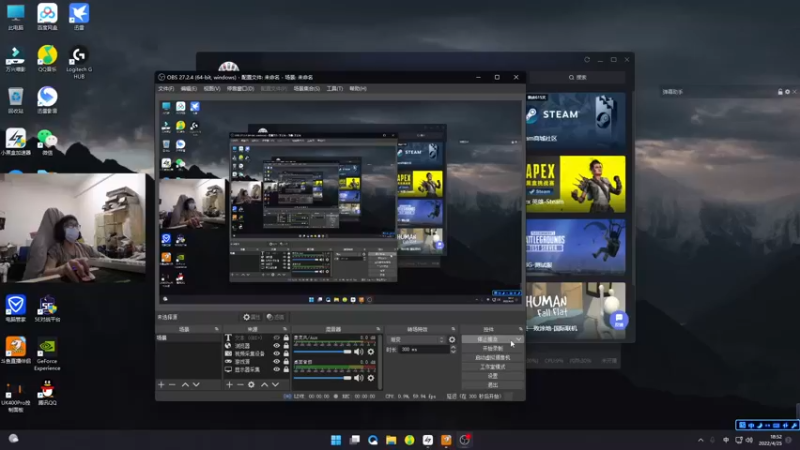Click the 开始录制 start recording button

[493, 348]
